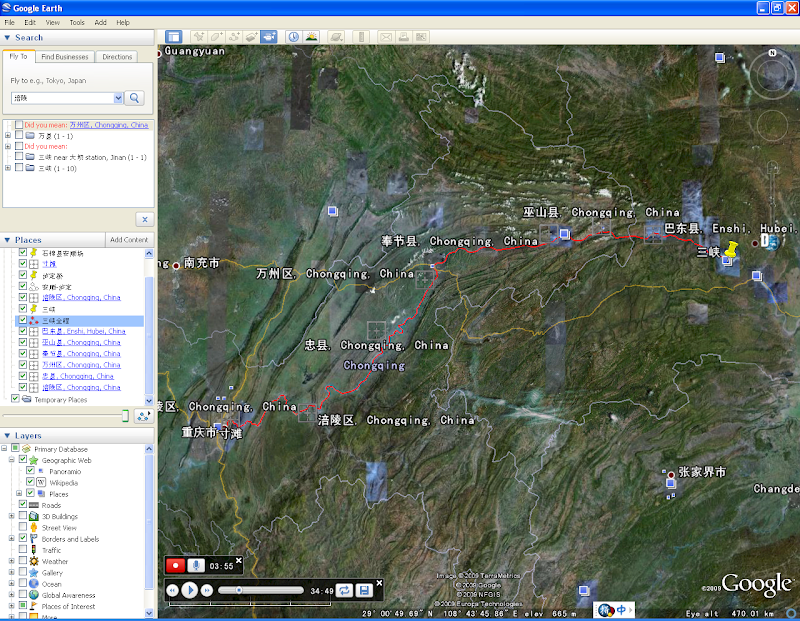Expand the 万县 search result folder
This screenshot has height=621, width=800.
8,136
